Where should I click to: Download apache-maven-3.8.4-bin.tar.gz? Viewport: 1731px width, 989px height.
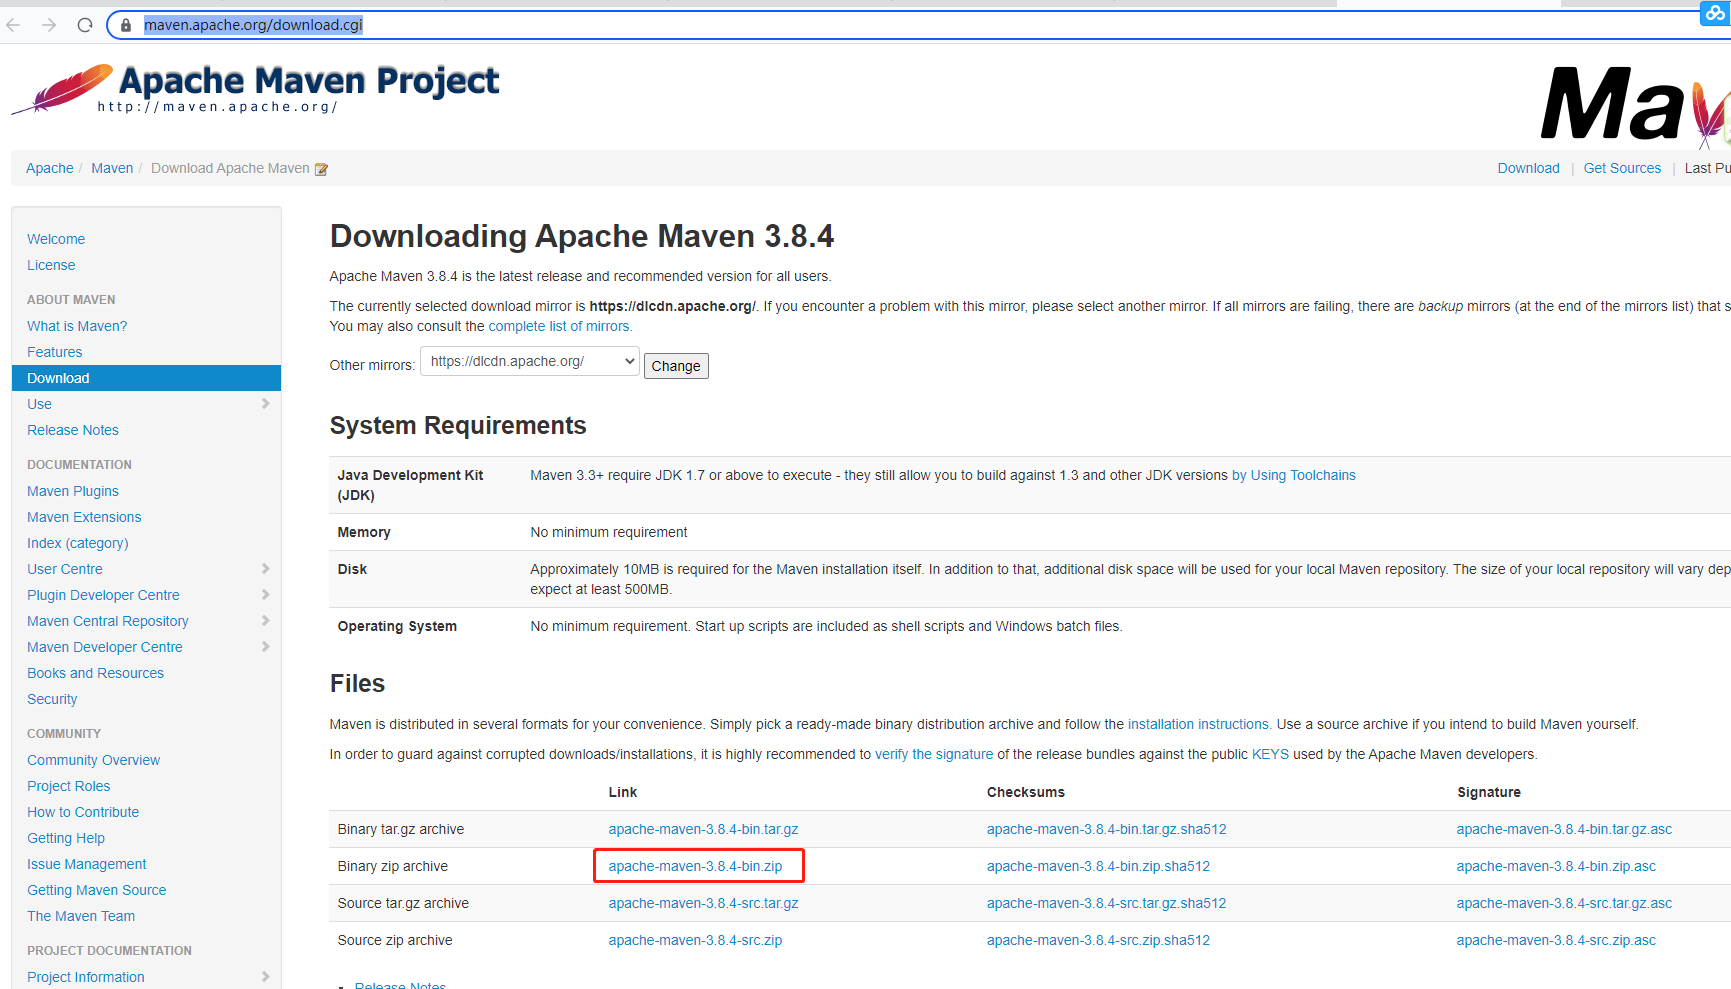pos(703,829)
